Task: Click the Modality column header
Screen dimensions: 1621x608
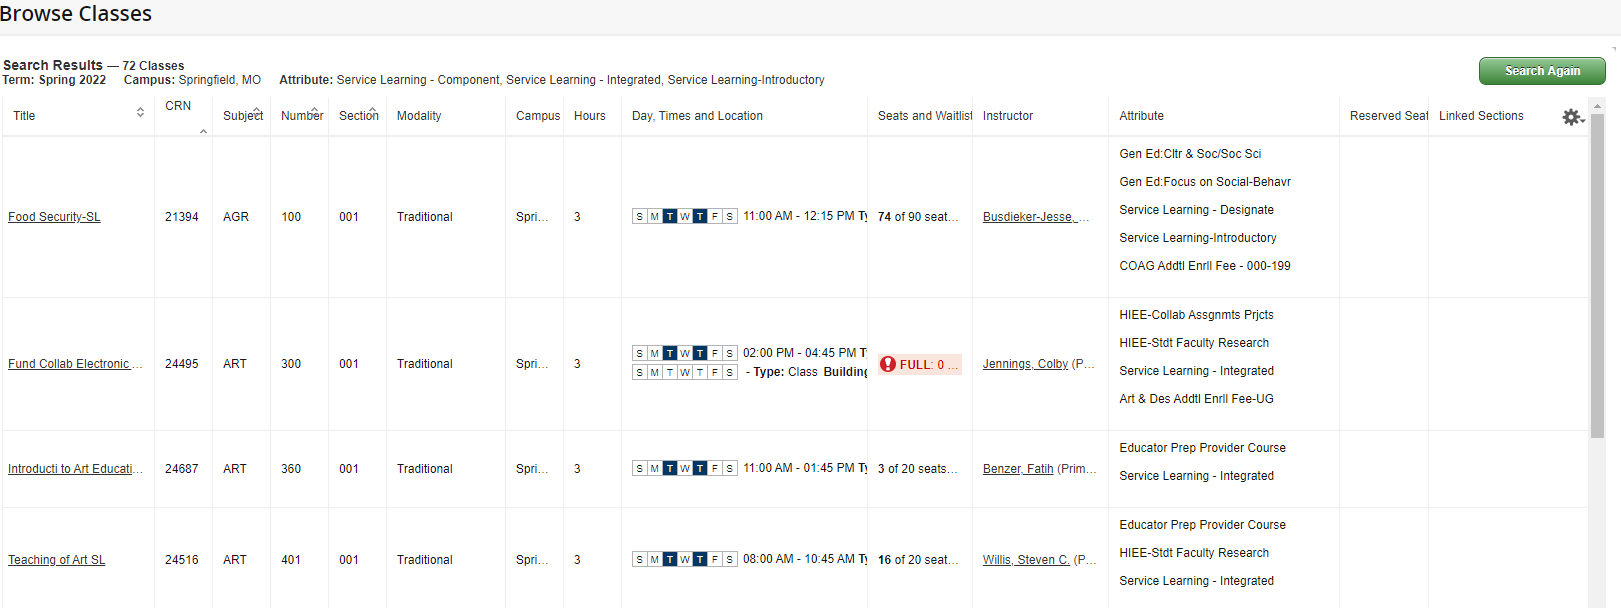Action: click(419, 116)
